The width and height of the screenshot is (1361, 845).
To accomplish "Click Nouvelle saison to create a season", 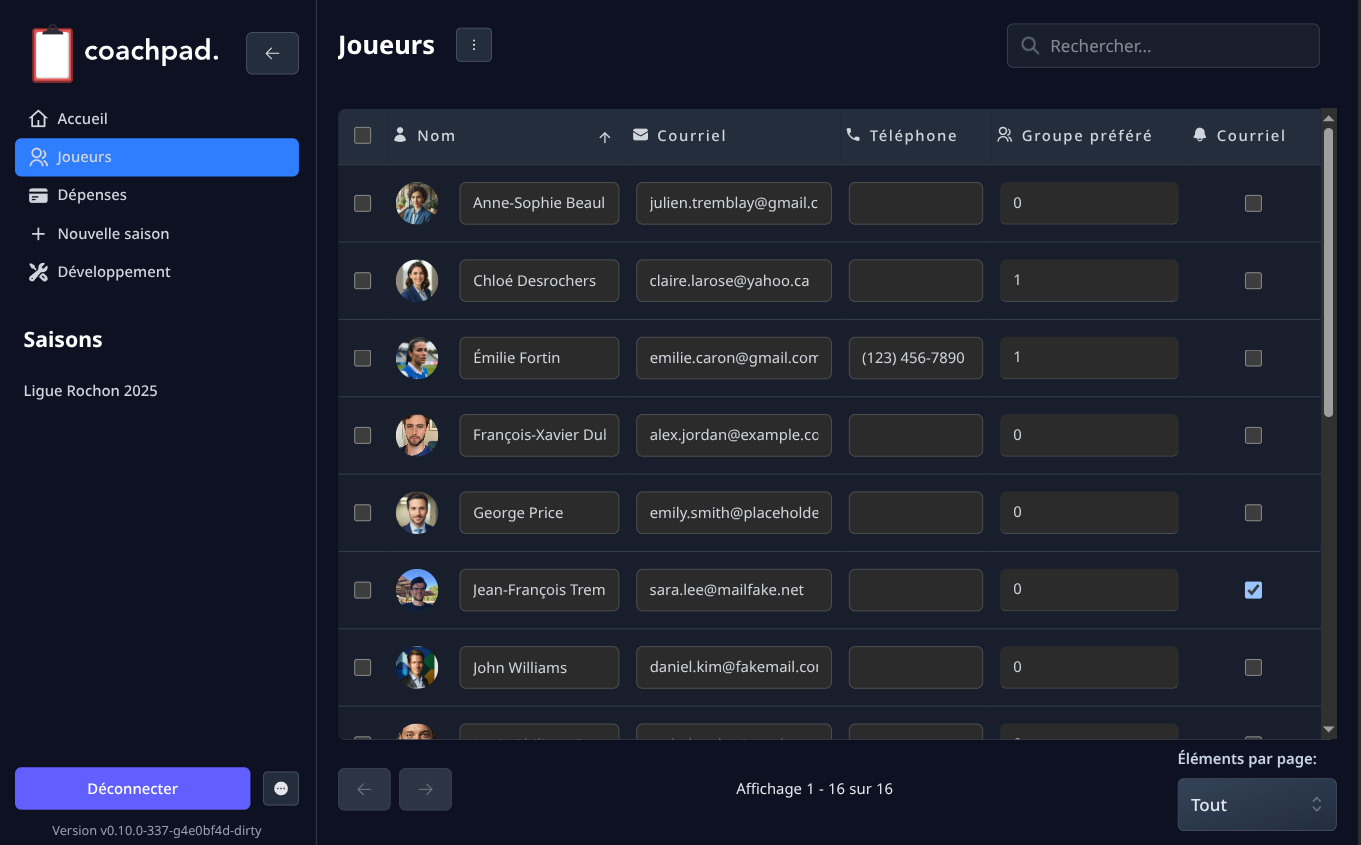I will (x=111, y=233).
